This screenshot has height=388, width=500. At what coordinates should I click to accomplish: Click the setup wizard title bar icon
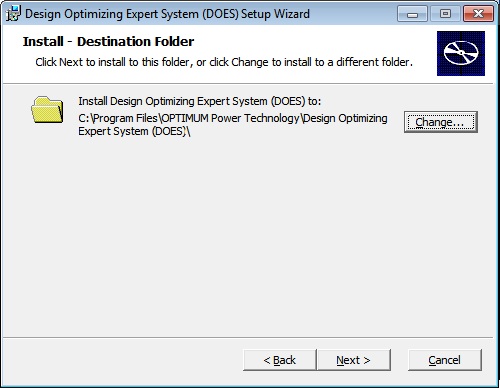coord(13,14)
